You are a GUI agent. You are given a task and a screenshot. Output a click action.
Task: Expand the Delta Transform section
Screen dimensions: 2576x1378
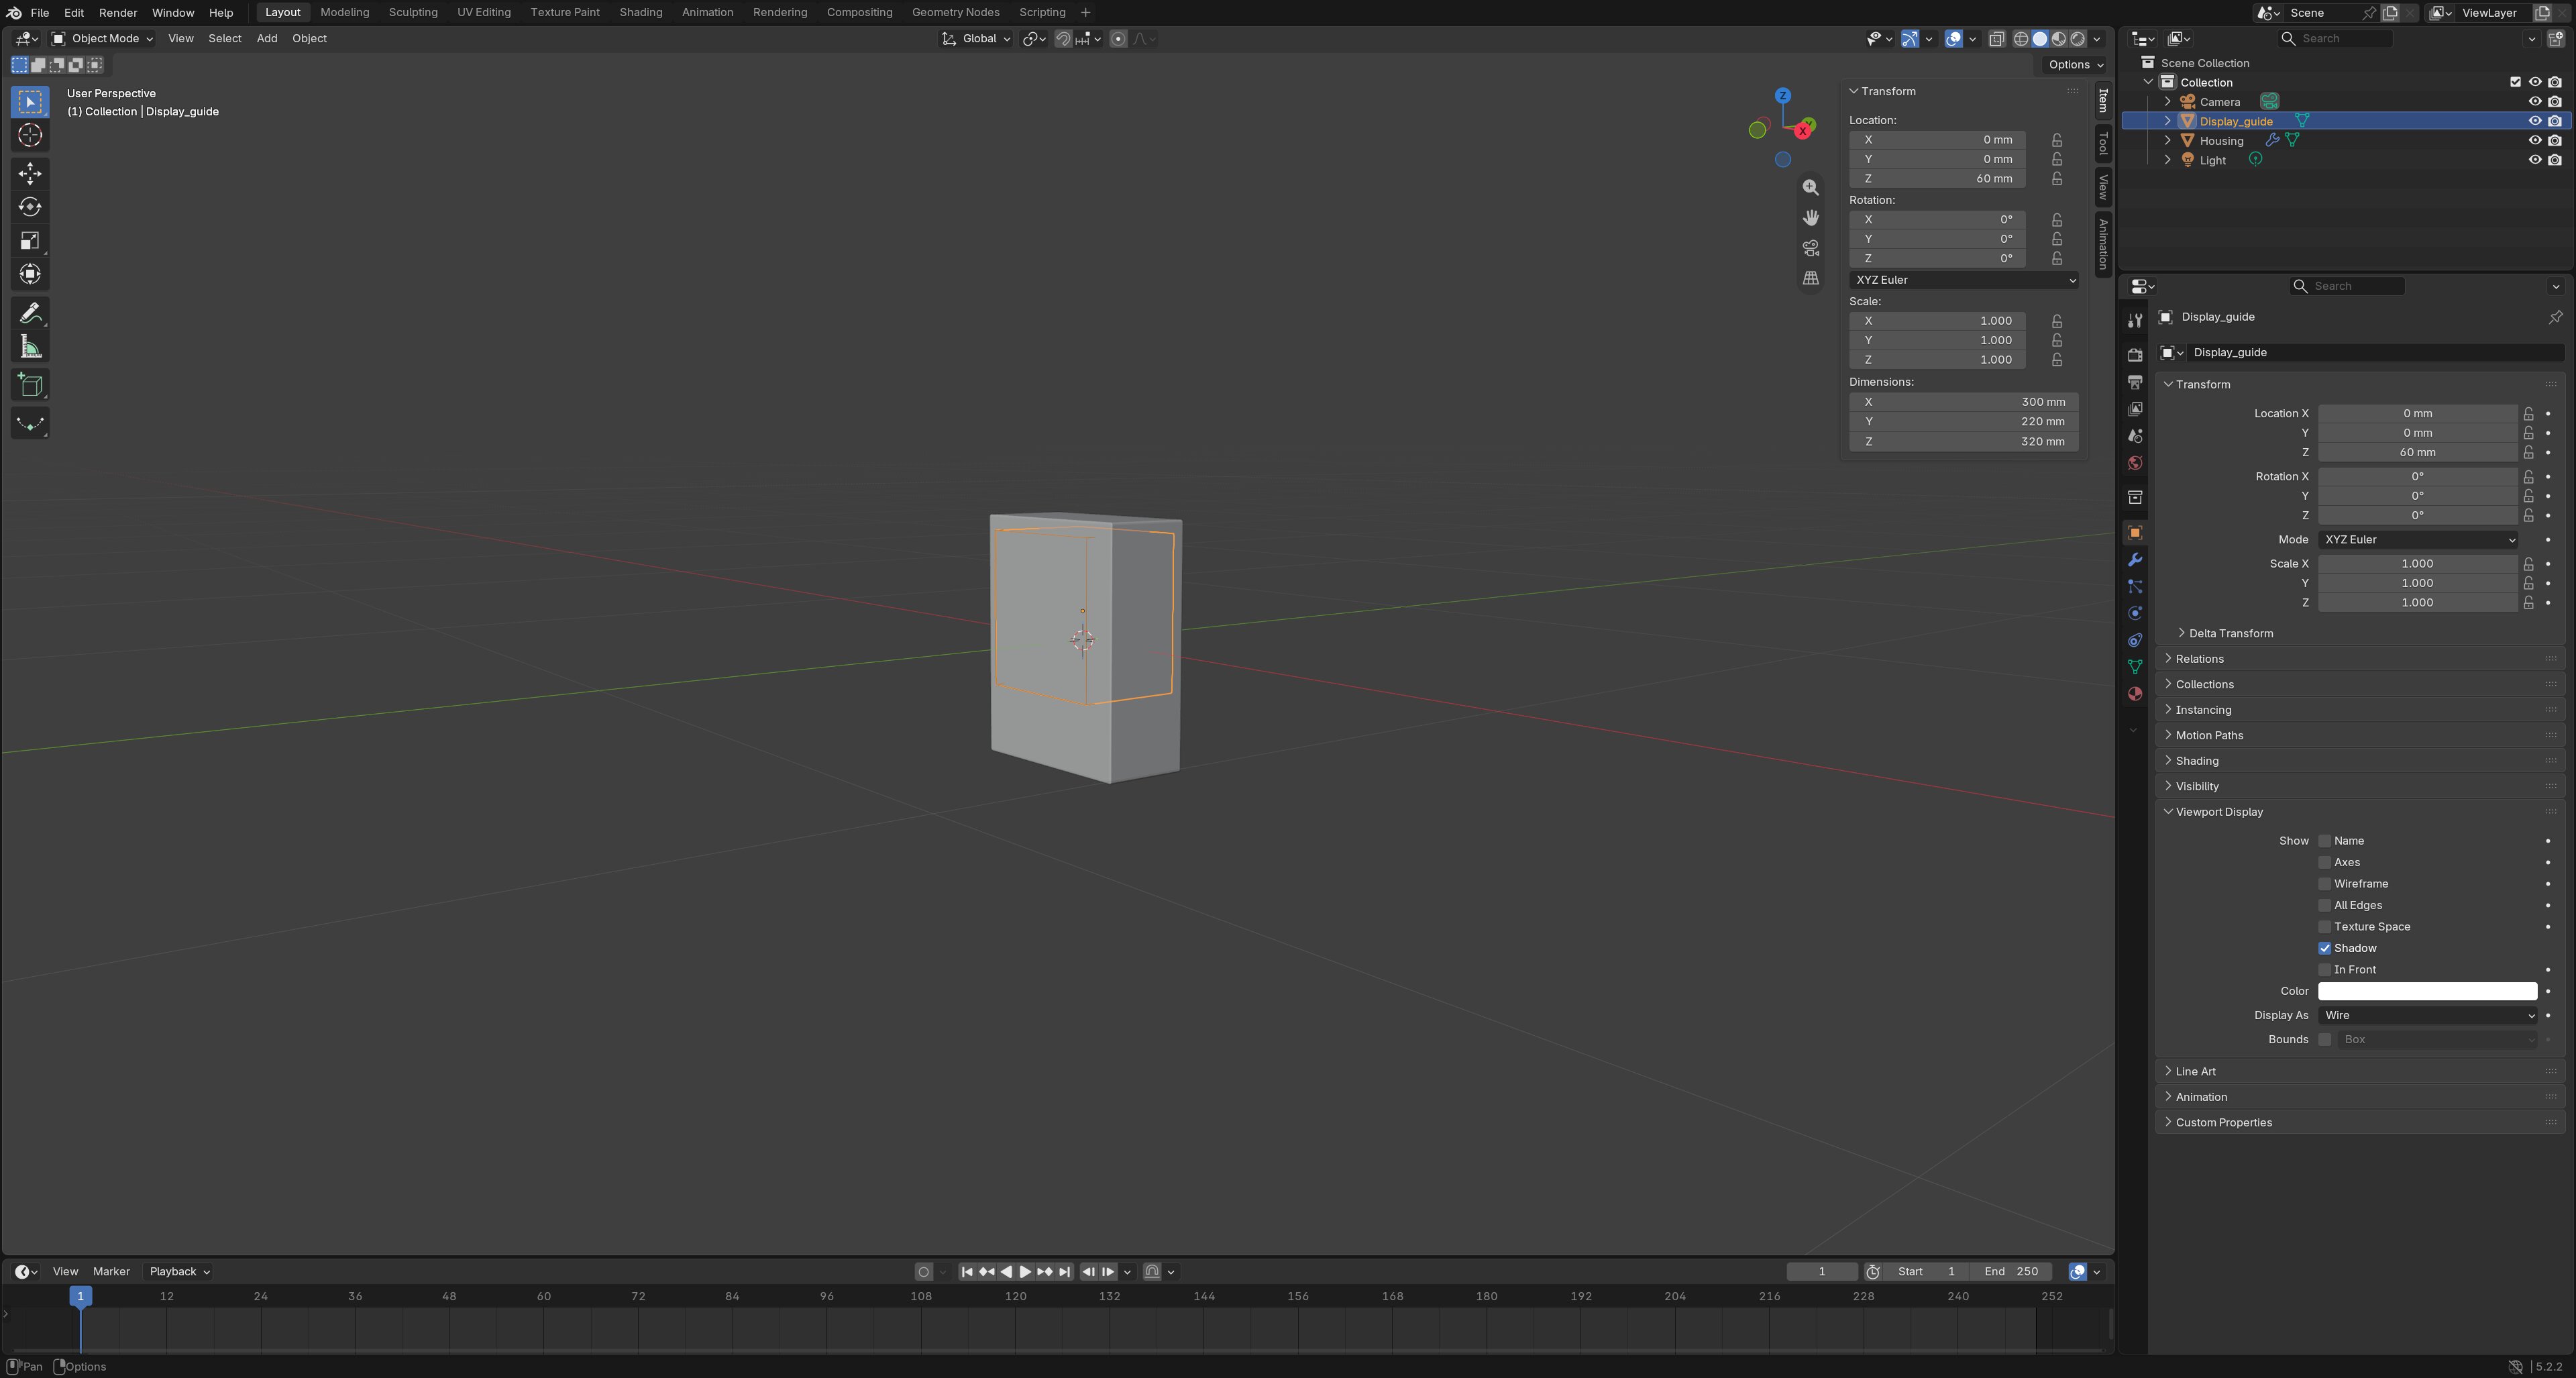coord(2229,633)
